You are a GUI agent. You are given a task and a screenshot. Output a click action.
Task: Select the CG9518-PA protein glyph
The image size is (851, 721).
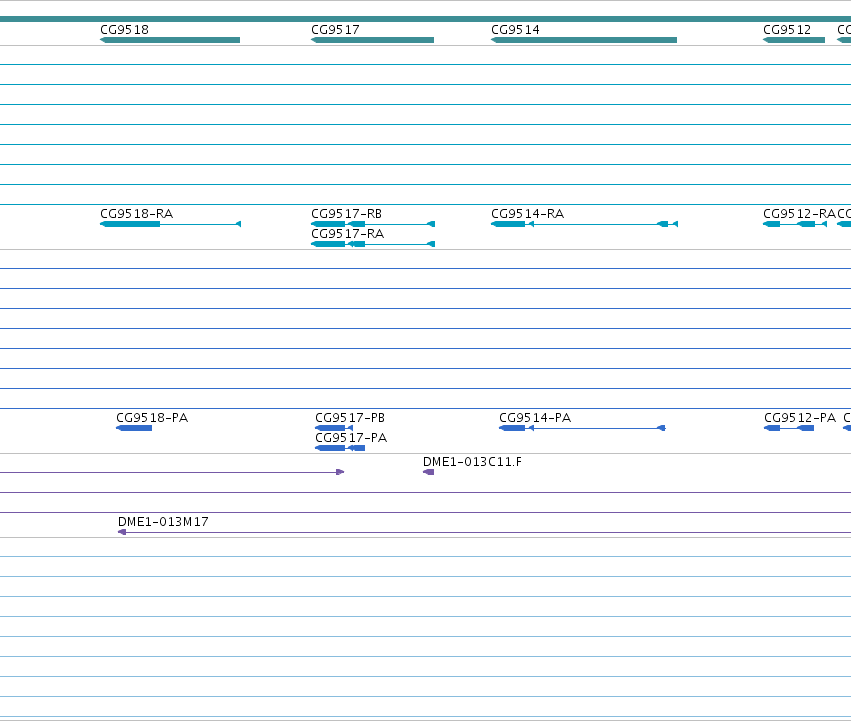point(134,428)
